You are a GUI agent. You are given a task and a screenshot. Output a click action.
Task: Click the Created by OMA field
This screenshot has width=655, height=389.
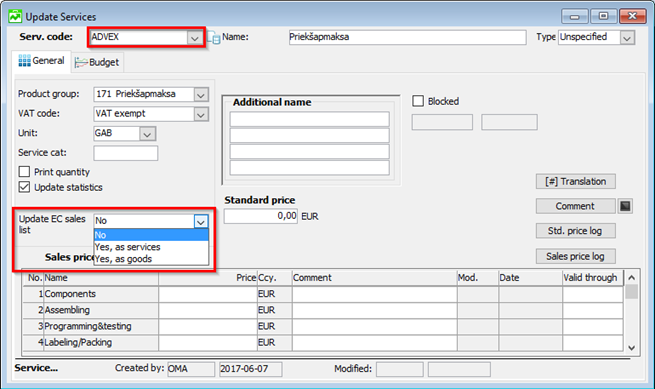(191, 369)
